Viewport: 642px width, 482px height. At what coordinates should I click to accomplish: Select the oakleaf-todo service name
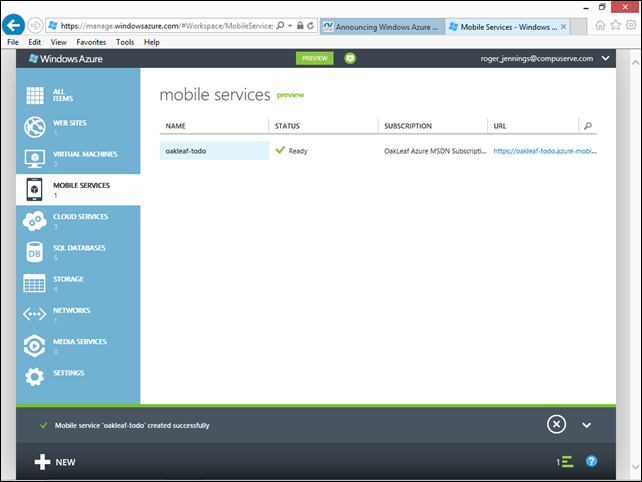coord(186,151)
